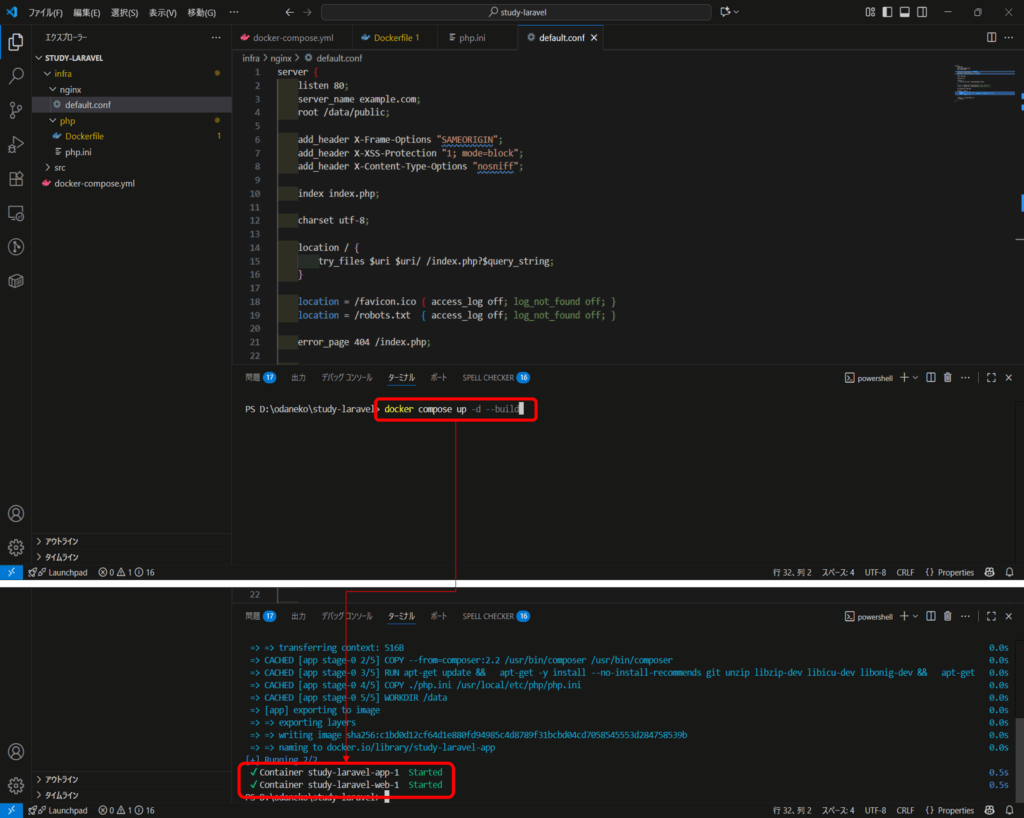Click the Accounts icon in activity bar
Image resolution: width=1024 pixels, height=818 pixels.
pyautogui.click(x=16, y=514)
